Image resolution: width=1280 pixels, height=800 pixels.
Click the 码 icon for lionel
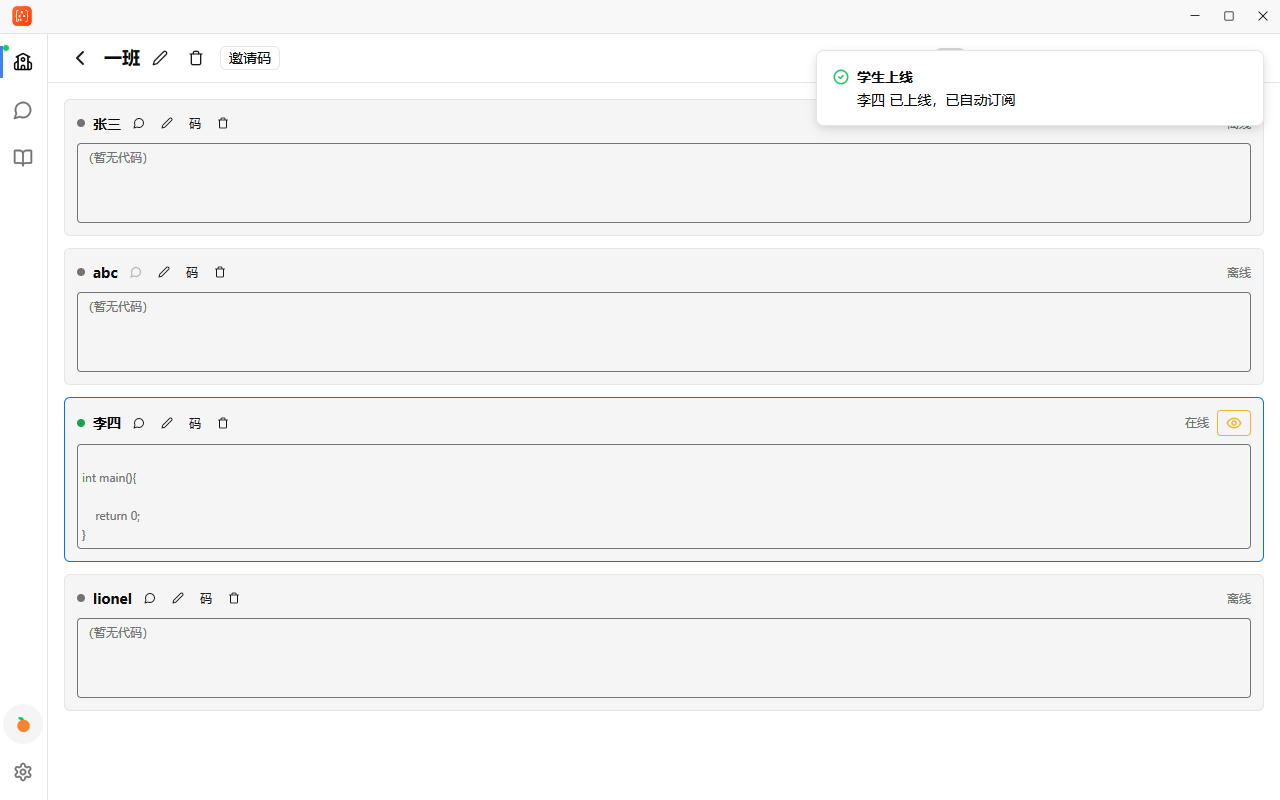click(206, 598)
